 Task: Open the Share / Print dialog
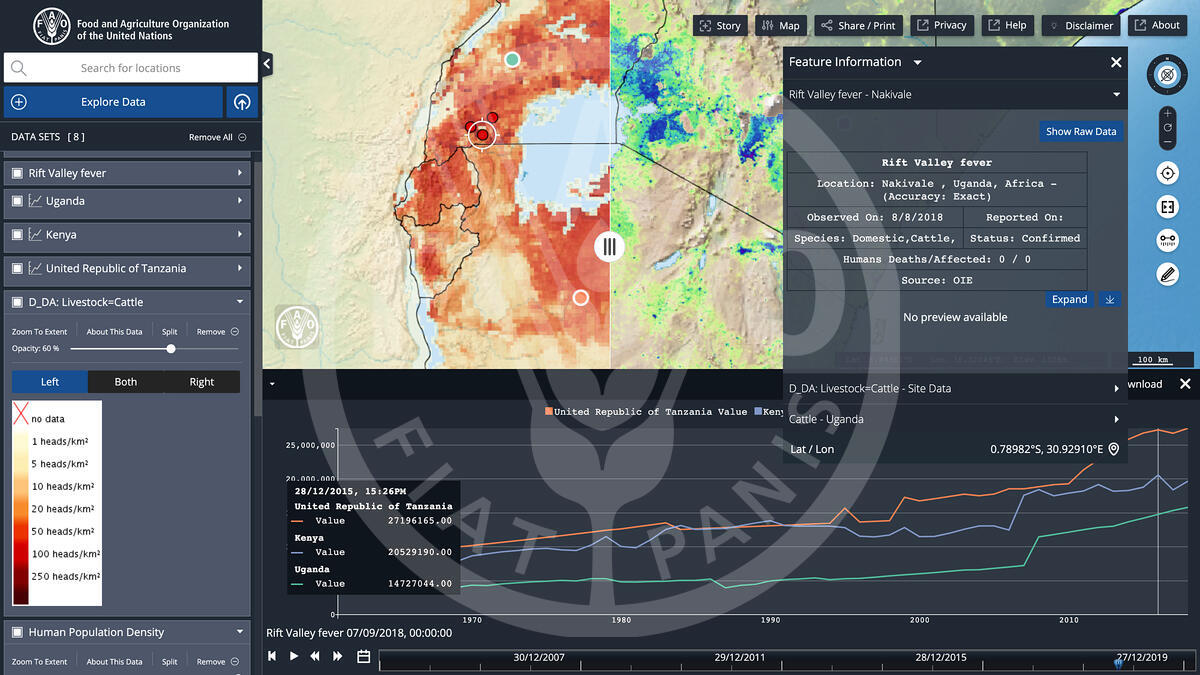click(x=858, y=25)
